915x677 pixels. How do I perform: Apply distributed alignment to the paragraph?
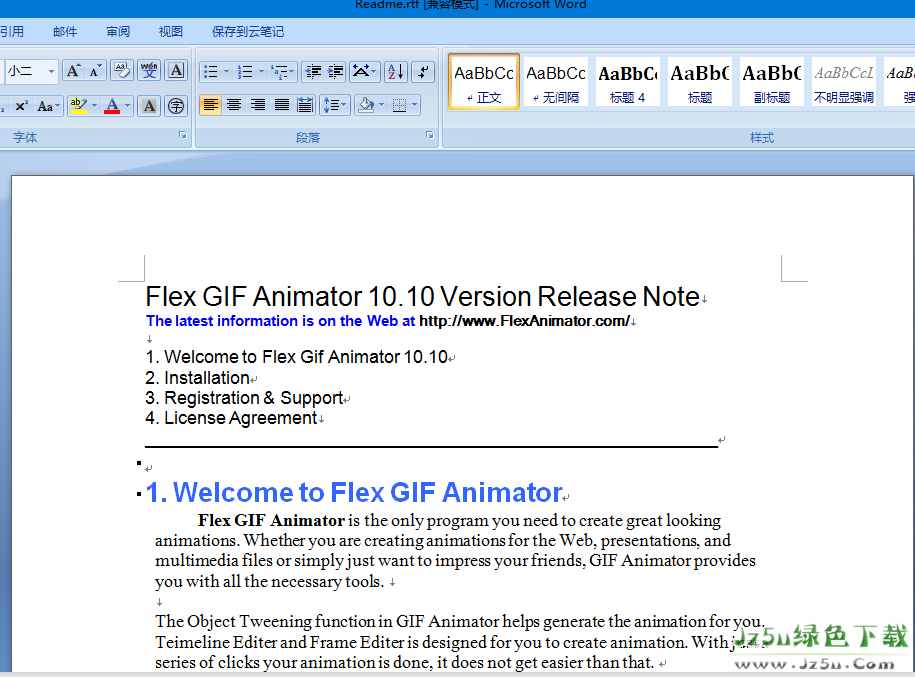point(305,105)
